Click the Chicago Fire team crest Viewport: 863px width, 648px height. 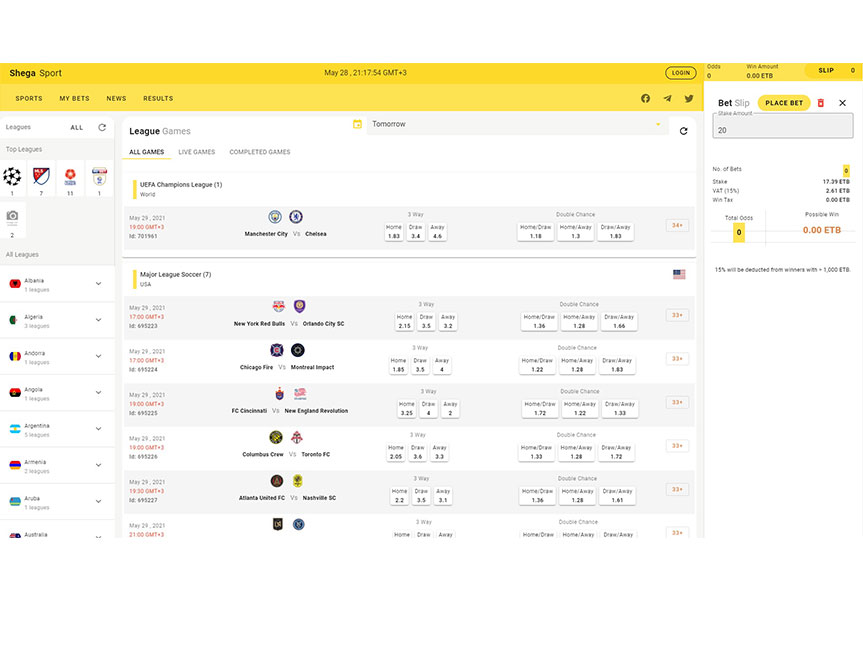277,350
